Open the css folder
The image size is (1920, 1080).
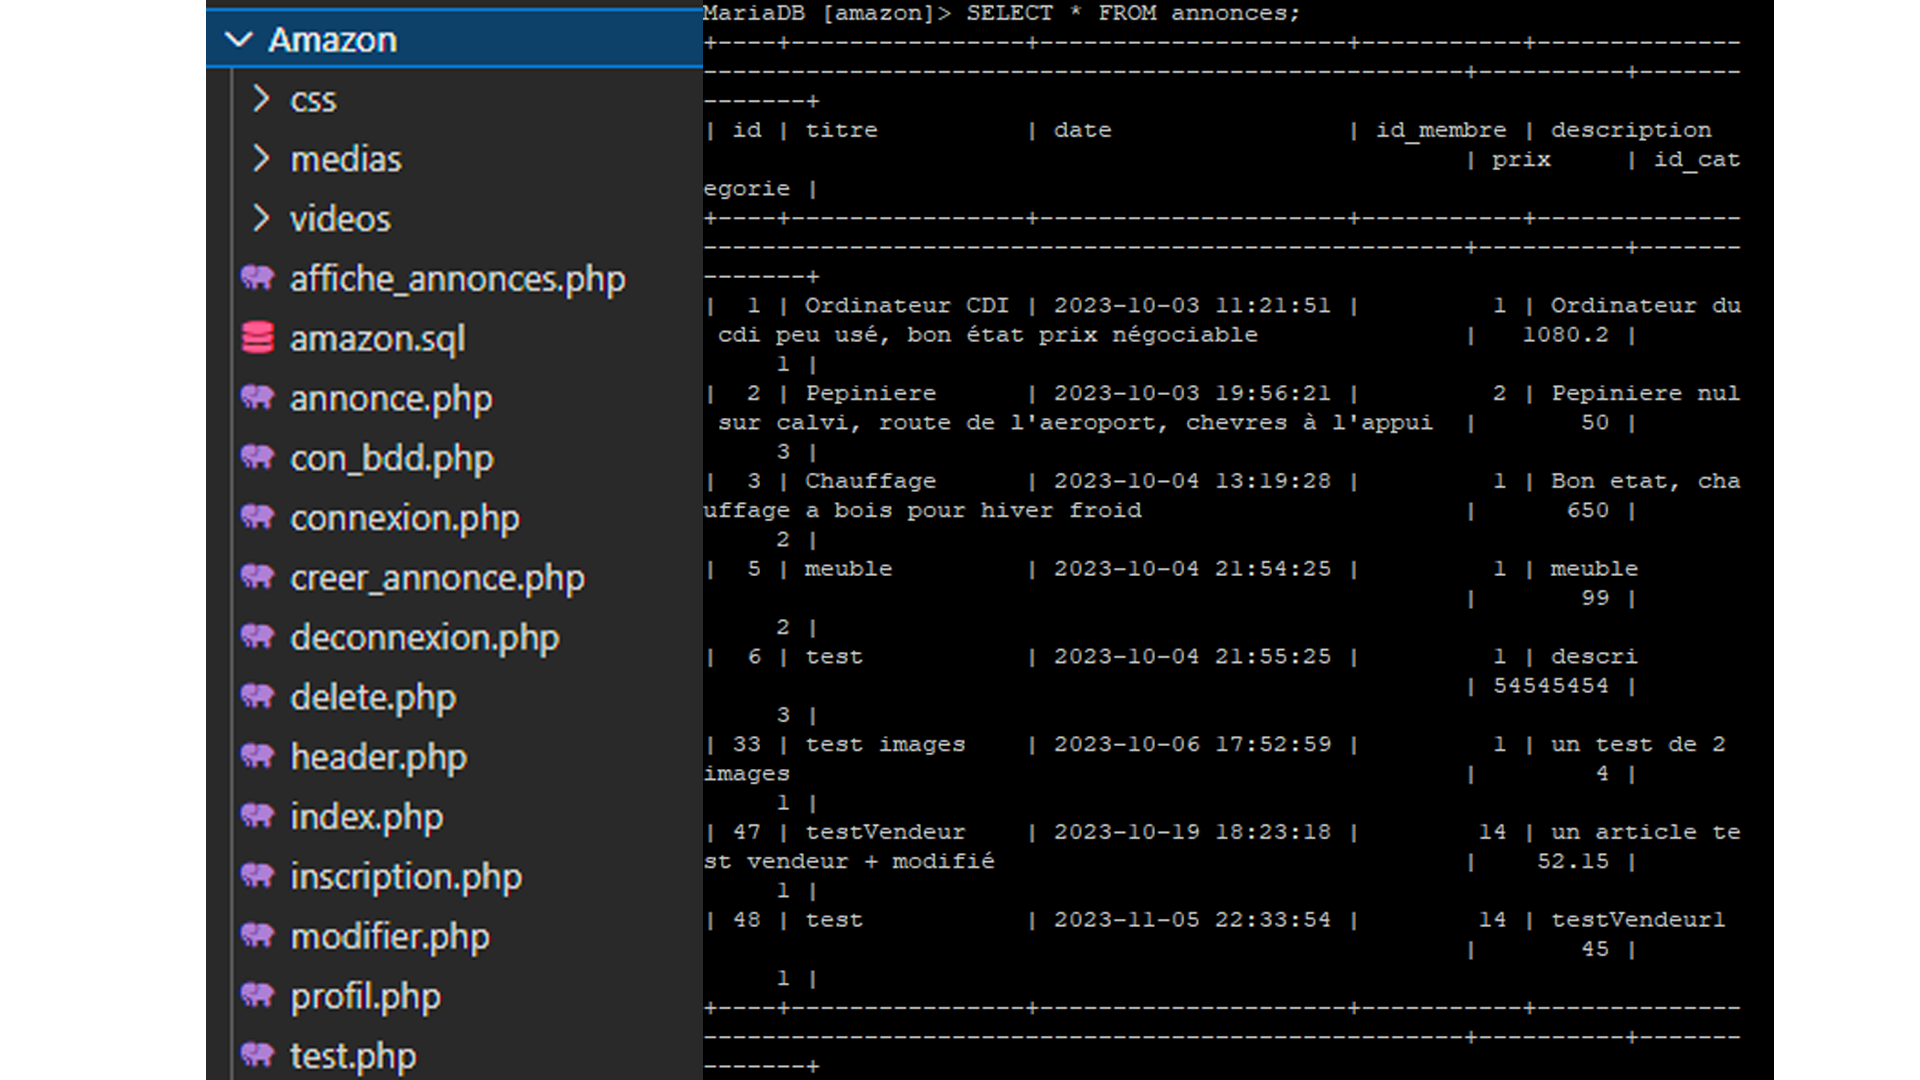tap(313, 100)
